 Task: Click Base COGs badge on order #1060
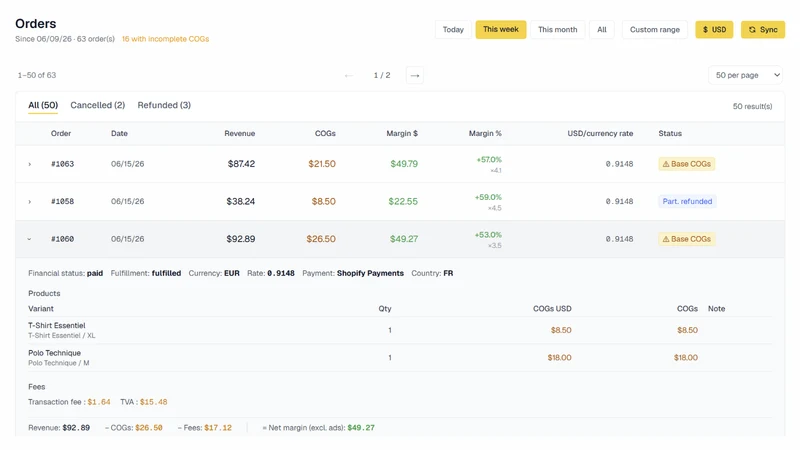coord(686,239)
